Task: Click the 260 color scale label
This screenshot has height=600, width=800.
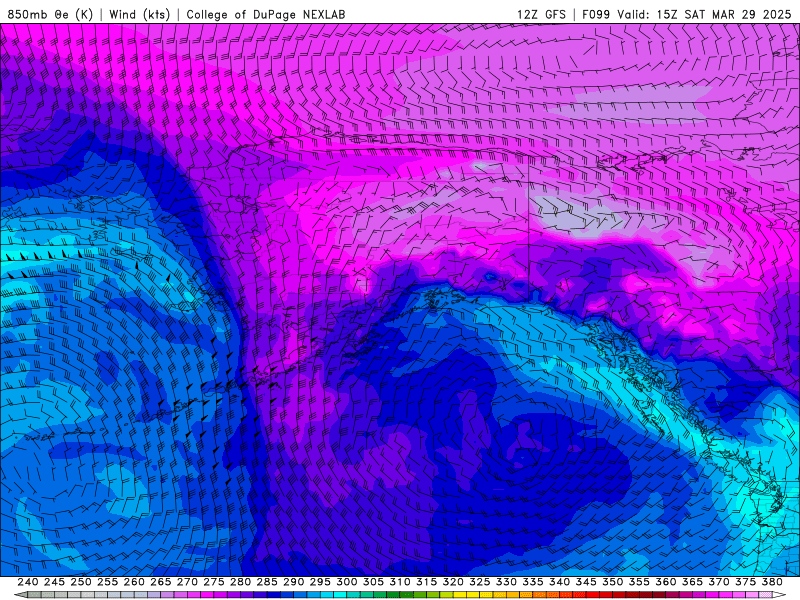Action: (x=134, y=582)
